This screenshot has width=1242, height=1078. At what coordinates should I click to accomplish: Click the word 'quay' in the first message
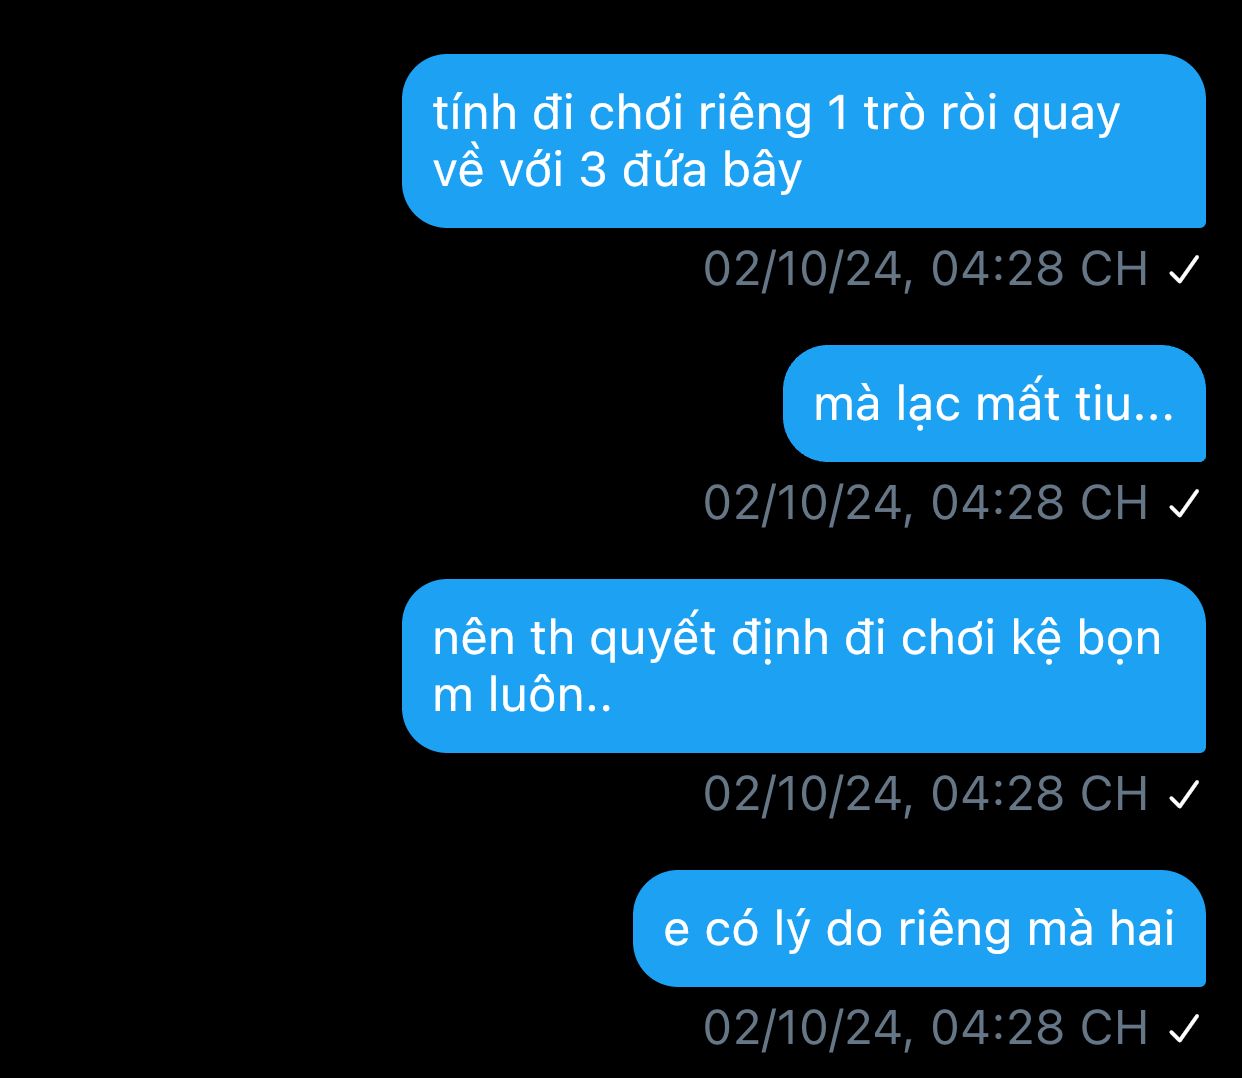coord(1066,116)
